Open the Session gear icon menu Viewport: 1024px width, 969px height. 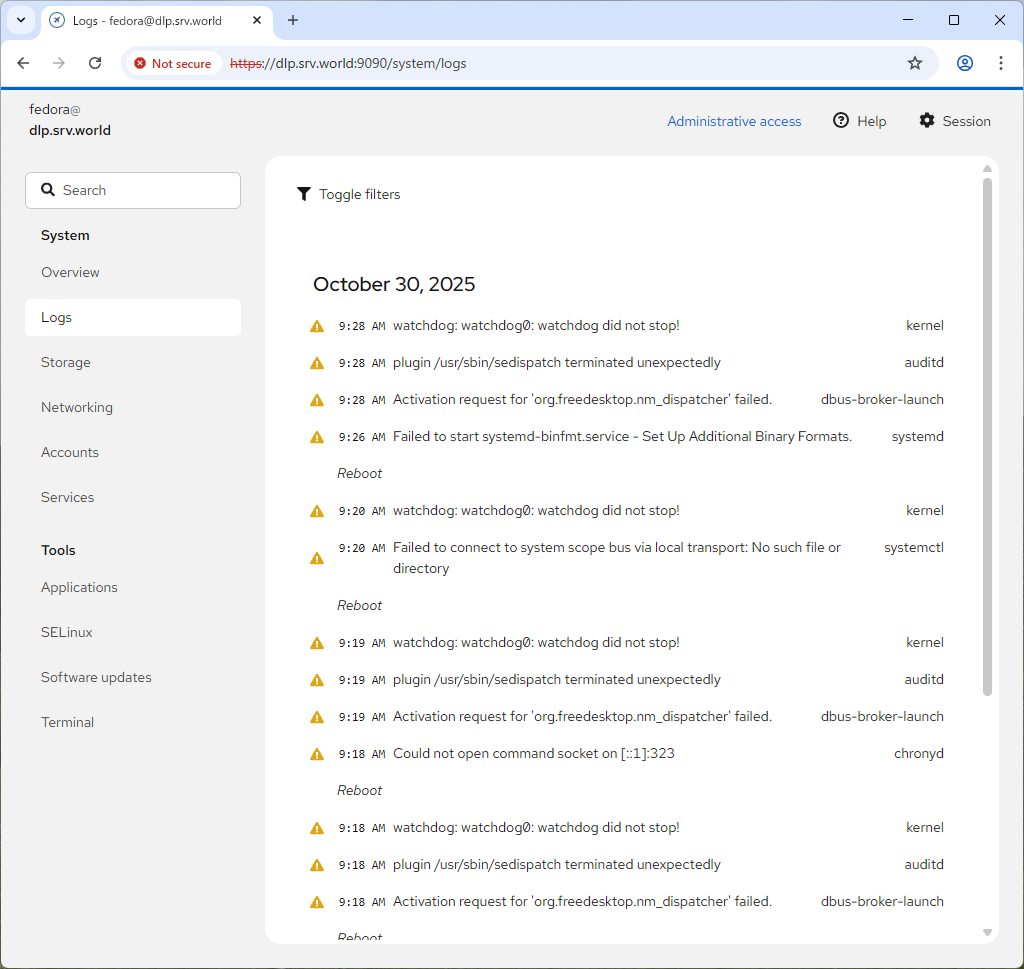927,121
